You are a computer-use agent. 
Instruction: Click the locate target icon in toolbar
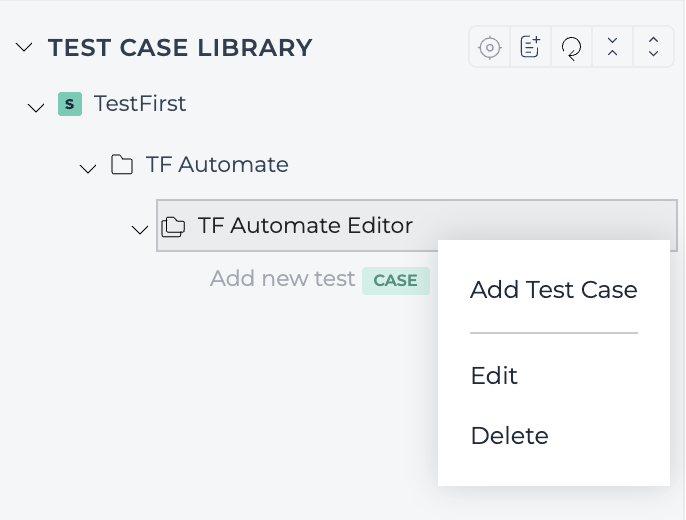(x=490, y=47)
